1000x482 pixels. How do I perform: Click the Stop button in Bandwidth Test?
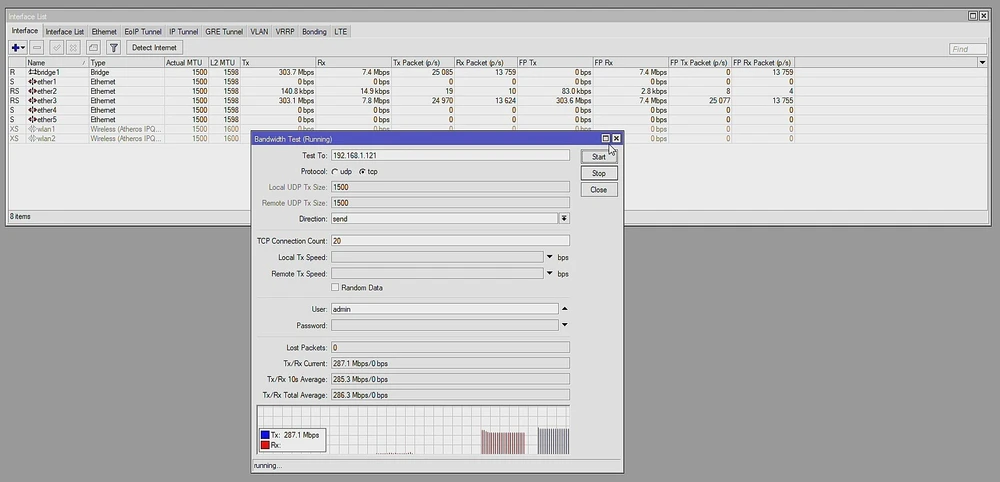pos(599,173)
